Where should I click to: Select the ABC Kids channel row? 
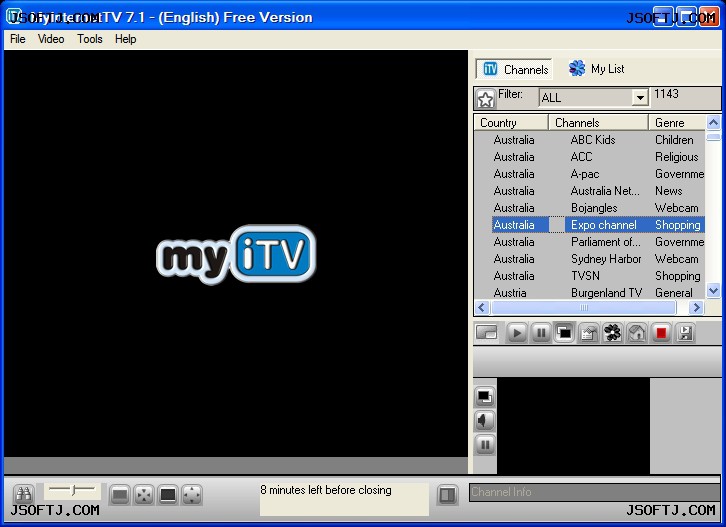pyautogui.click(x=589, y=140)
